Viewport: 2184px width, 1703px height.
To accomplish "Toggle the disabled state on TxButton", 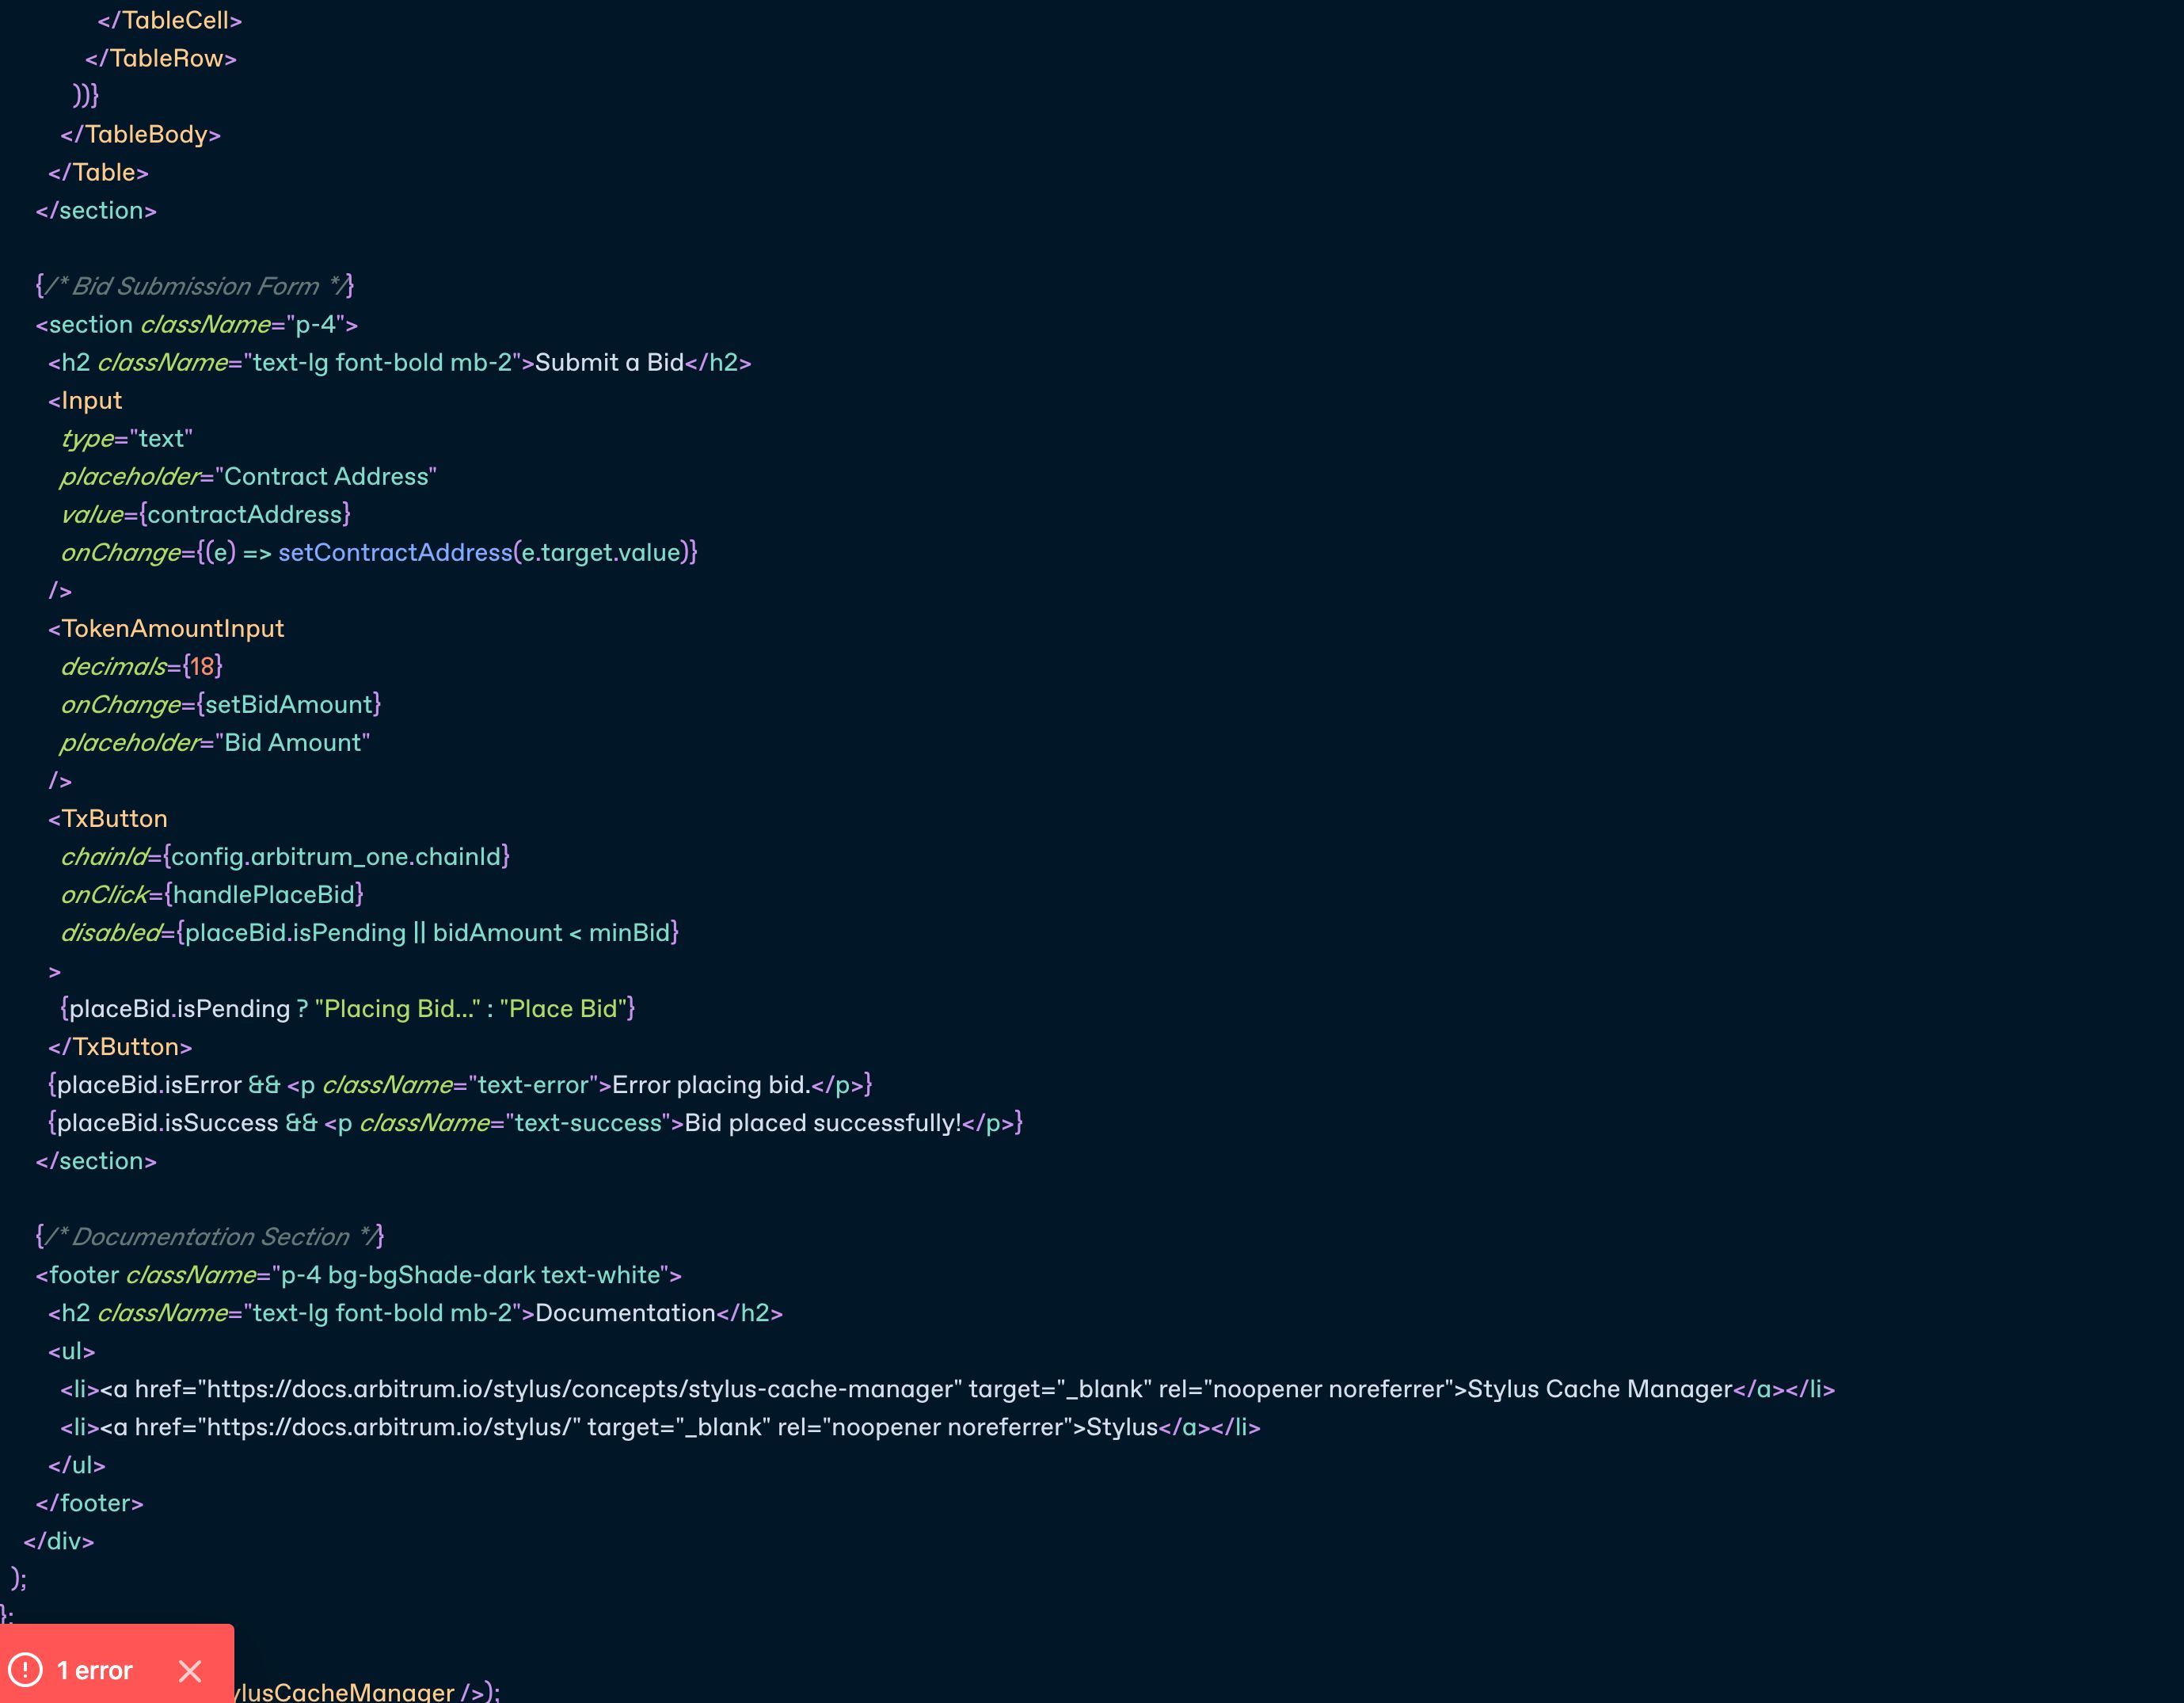I will coord(112,932).
